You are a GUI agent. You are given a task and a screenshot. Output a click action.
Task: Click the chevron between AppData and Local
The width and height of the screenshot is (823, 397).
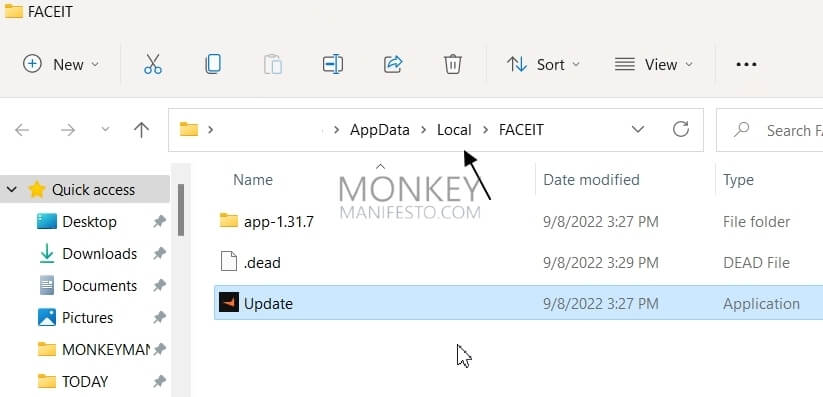tap(423, 130)
